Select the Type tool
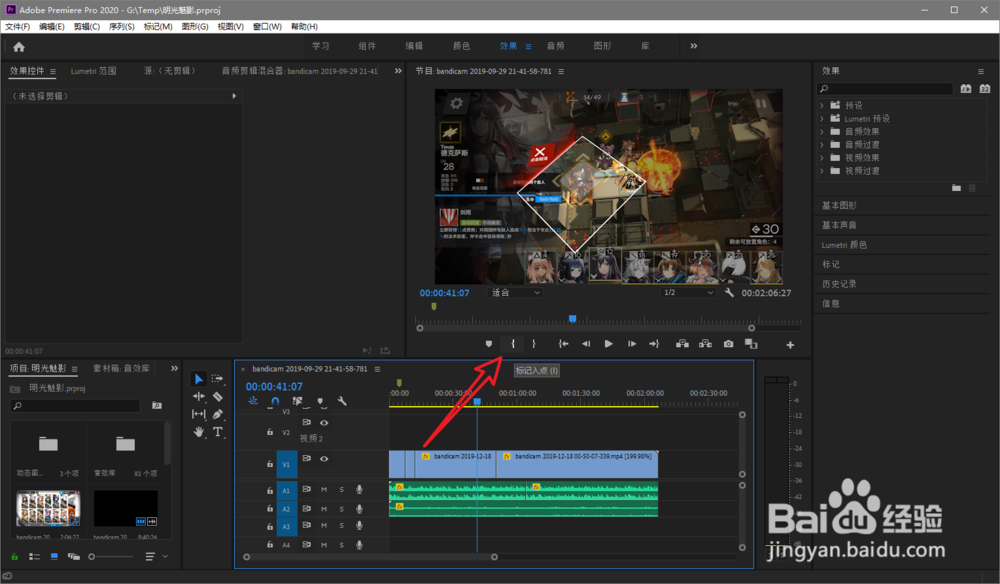 (x=218, y=432)
